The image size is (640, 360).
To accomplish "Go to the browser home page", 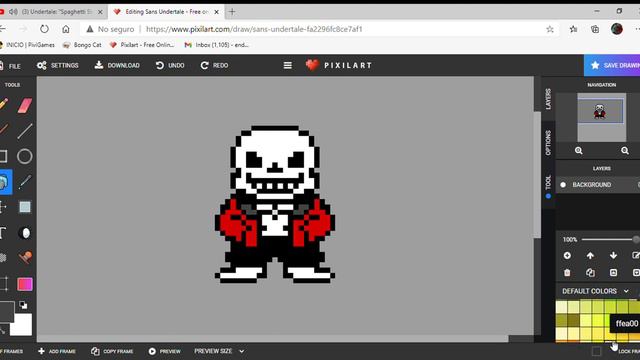I will (66, 29).
